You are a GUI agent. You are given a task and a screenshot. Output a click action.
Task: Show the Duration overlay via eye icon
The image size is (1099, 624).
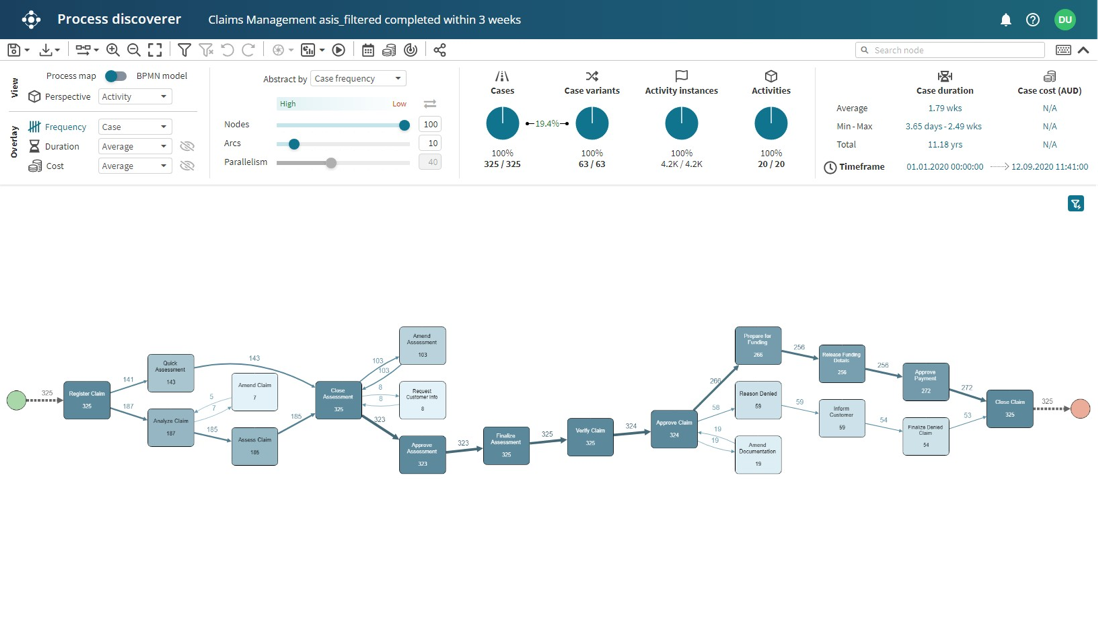pyautogui.click(x=187, y=146)
